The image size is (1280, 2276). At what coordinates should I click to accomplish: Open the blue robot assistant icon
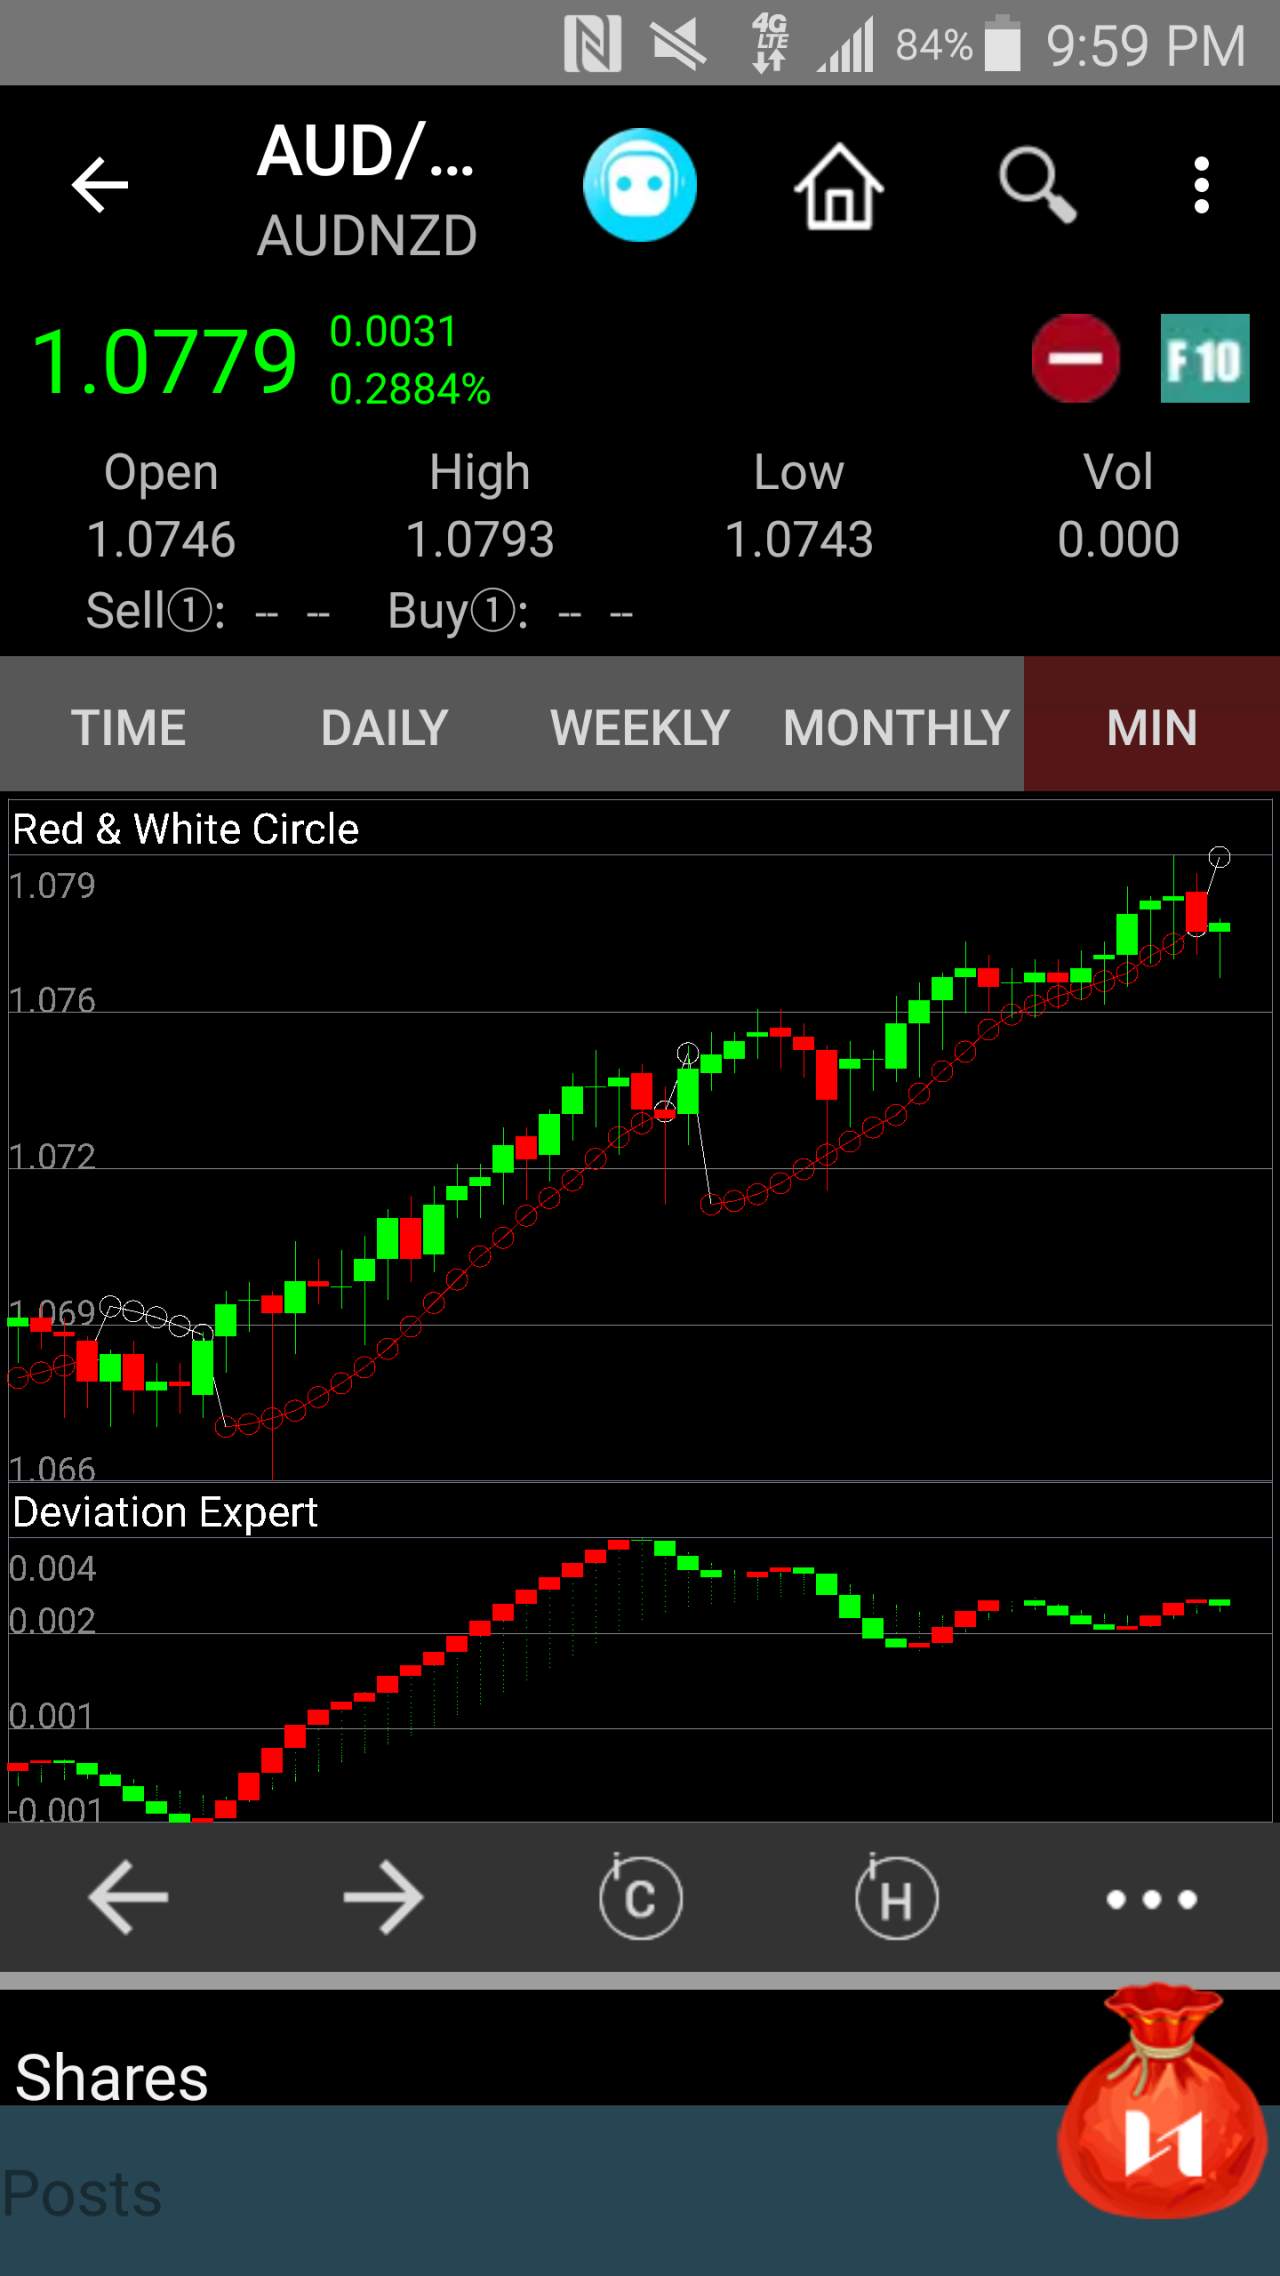click(x=640, y=185)
